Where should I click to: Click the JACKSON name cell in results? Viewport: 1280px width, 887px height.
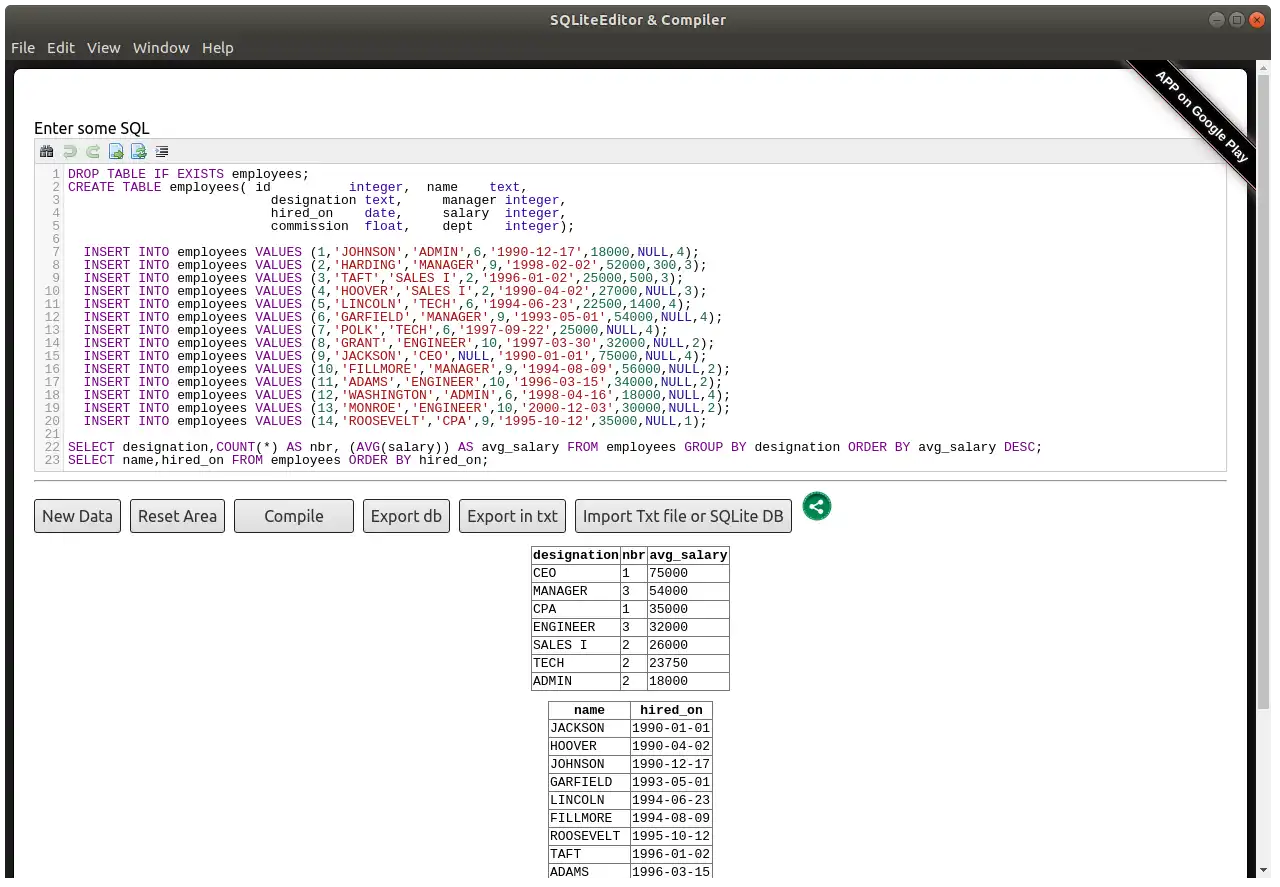point(589,728)
